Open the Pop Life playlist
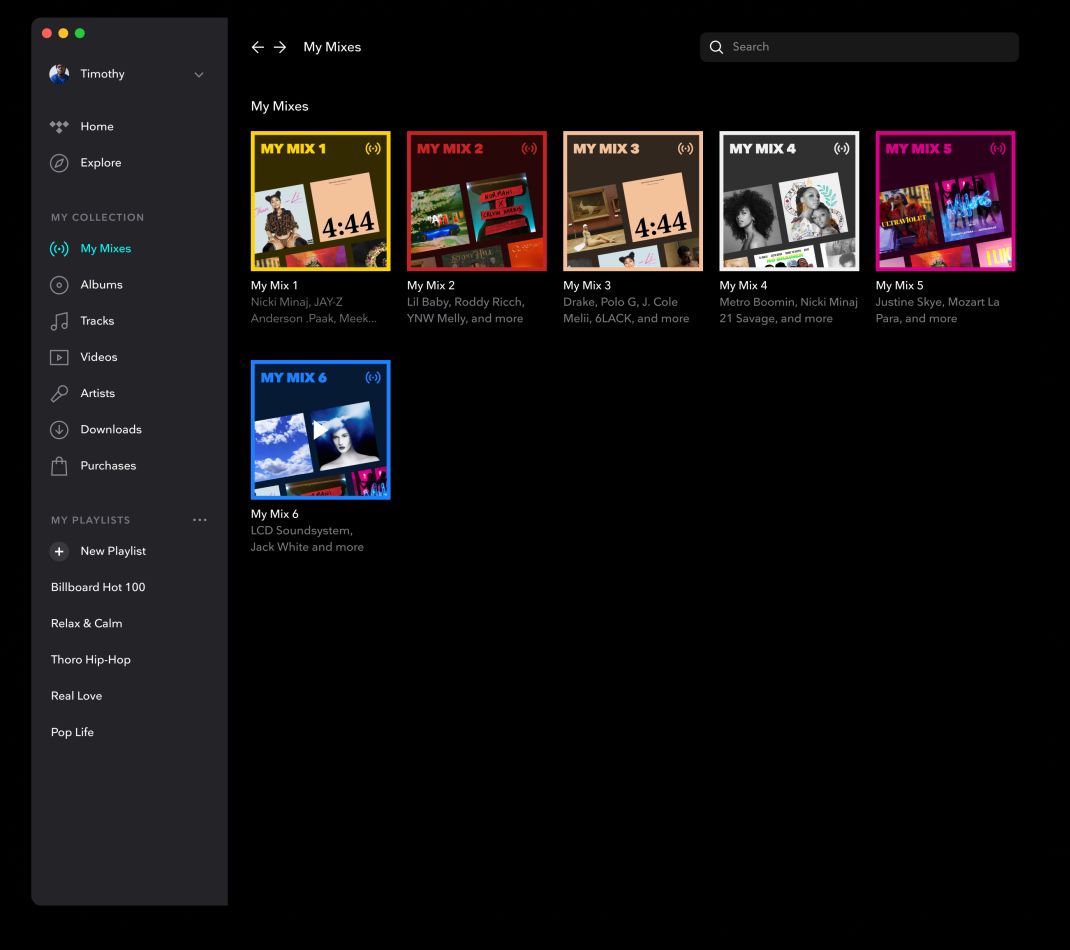The width and height of the screenshot is (1070, 950). (72, 732)
